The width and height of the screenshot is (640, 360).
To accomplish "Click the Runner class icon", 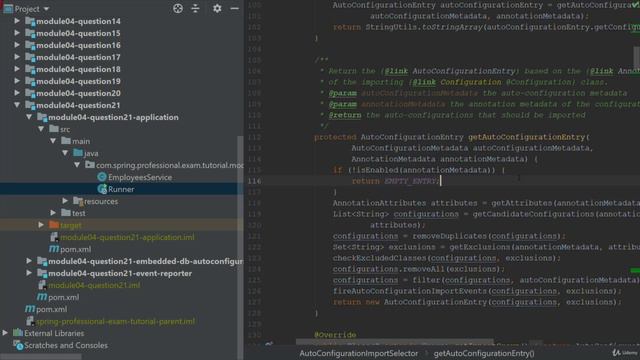I will point(102,189).
